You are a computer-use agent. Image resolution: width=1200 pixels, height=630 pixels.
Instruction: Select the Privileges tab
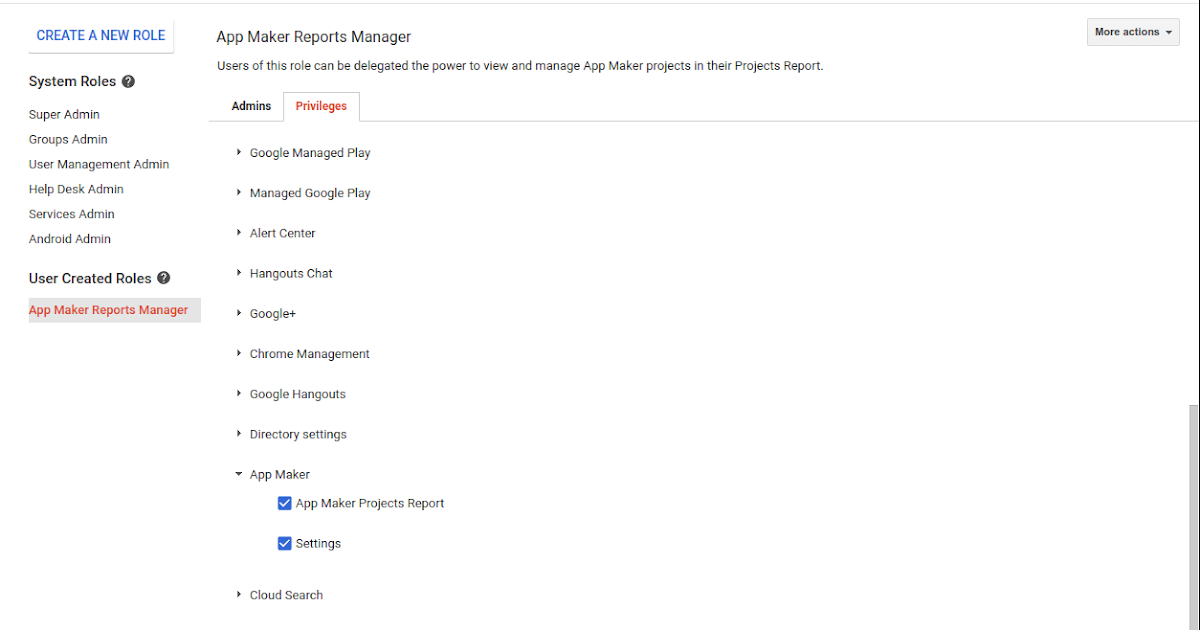321,105
